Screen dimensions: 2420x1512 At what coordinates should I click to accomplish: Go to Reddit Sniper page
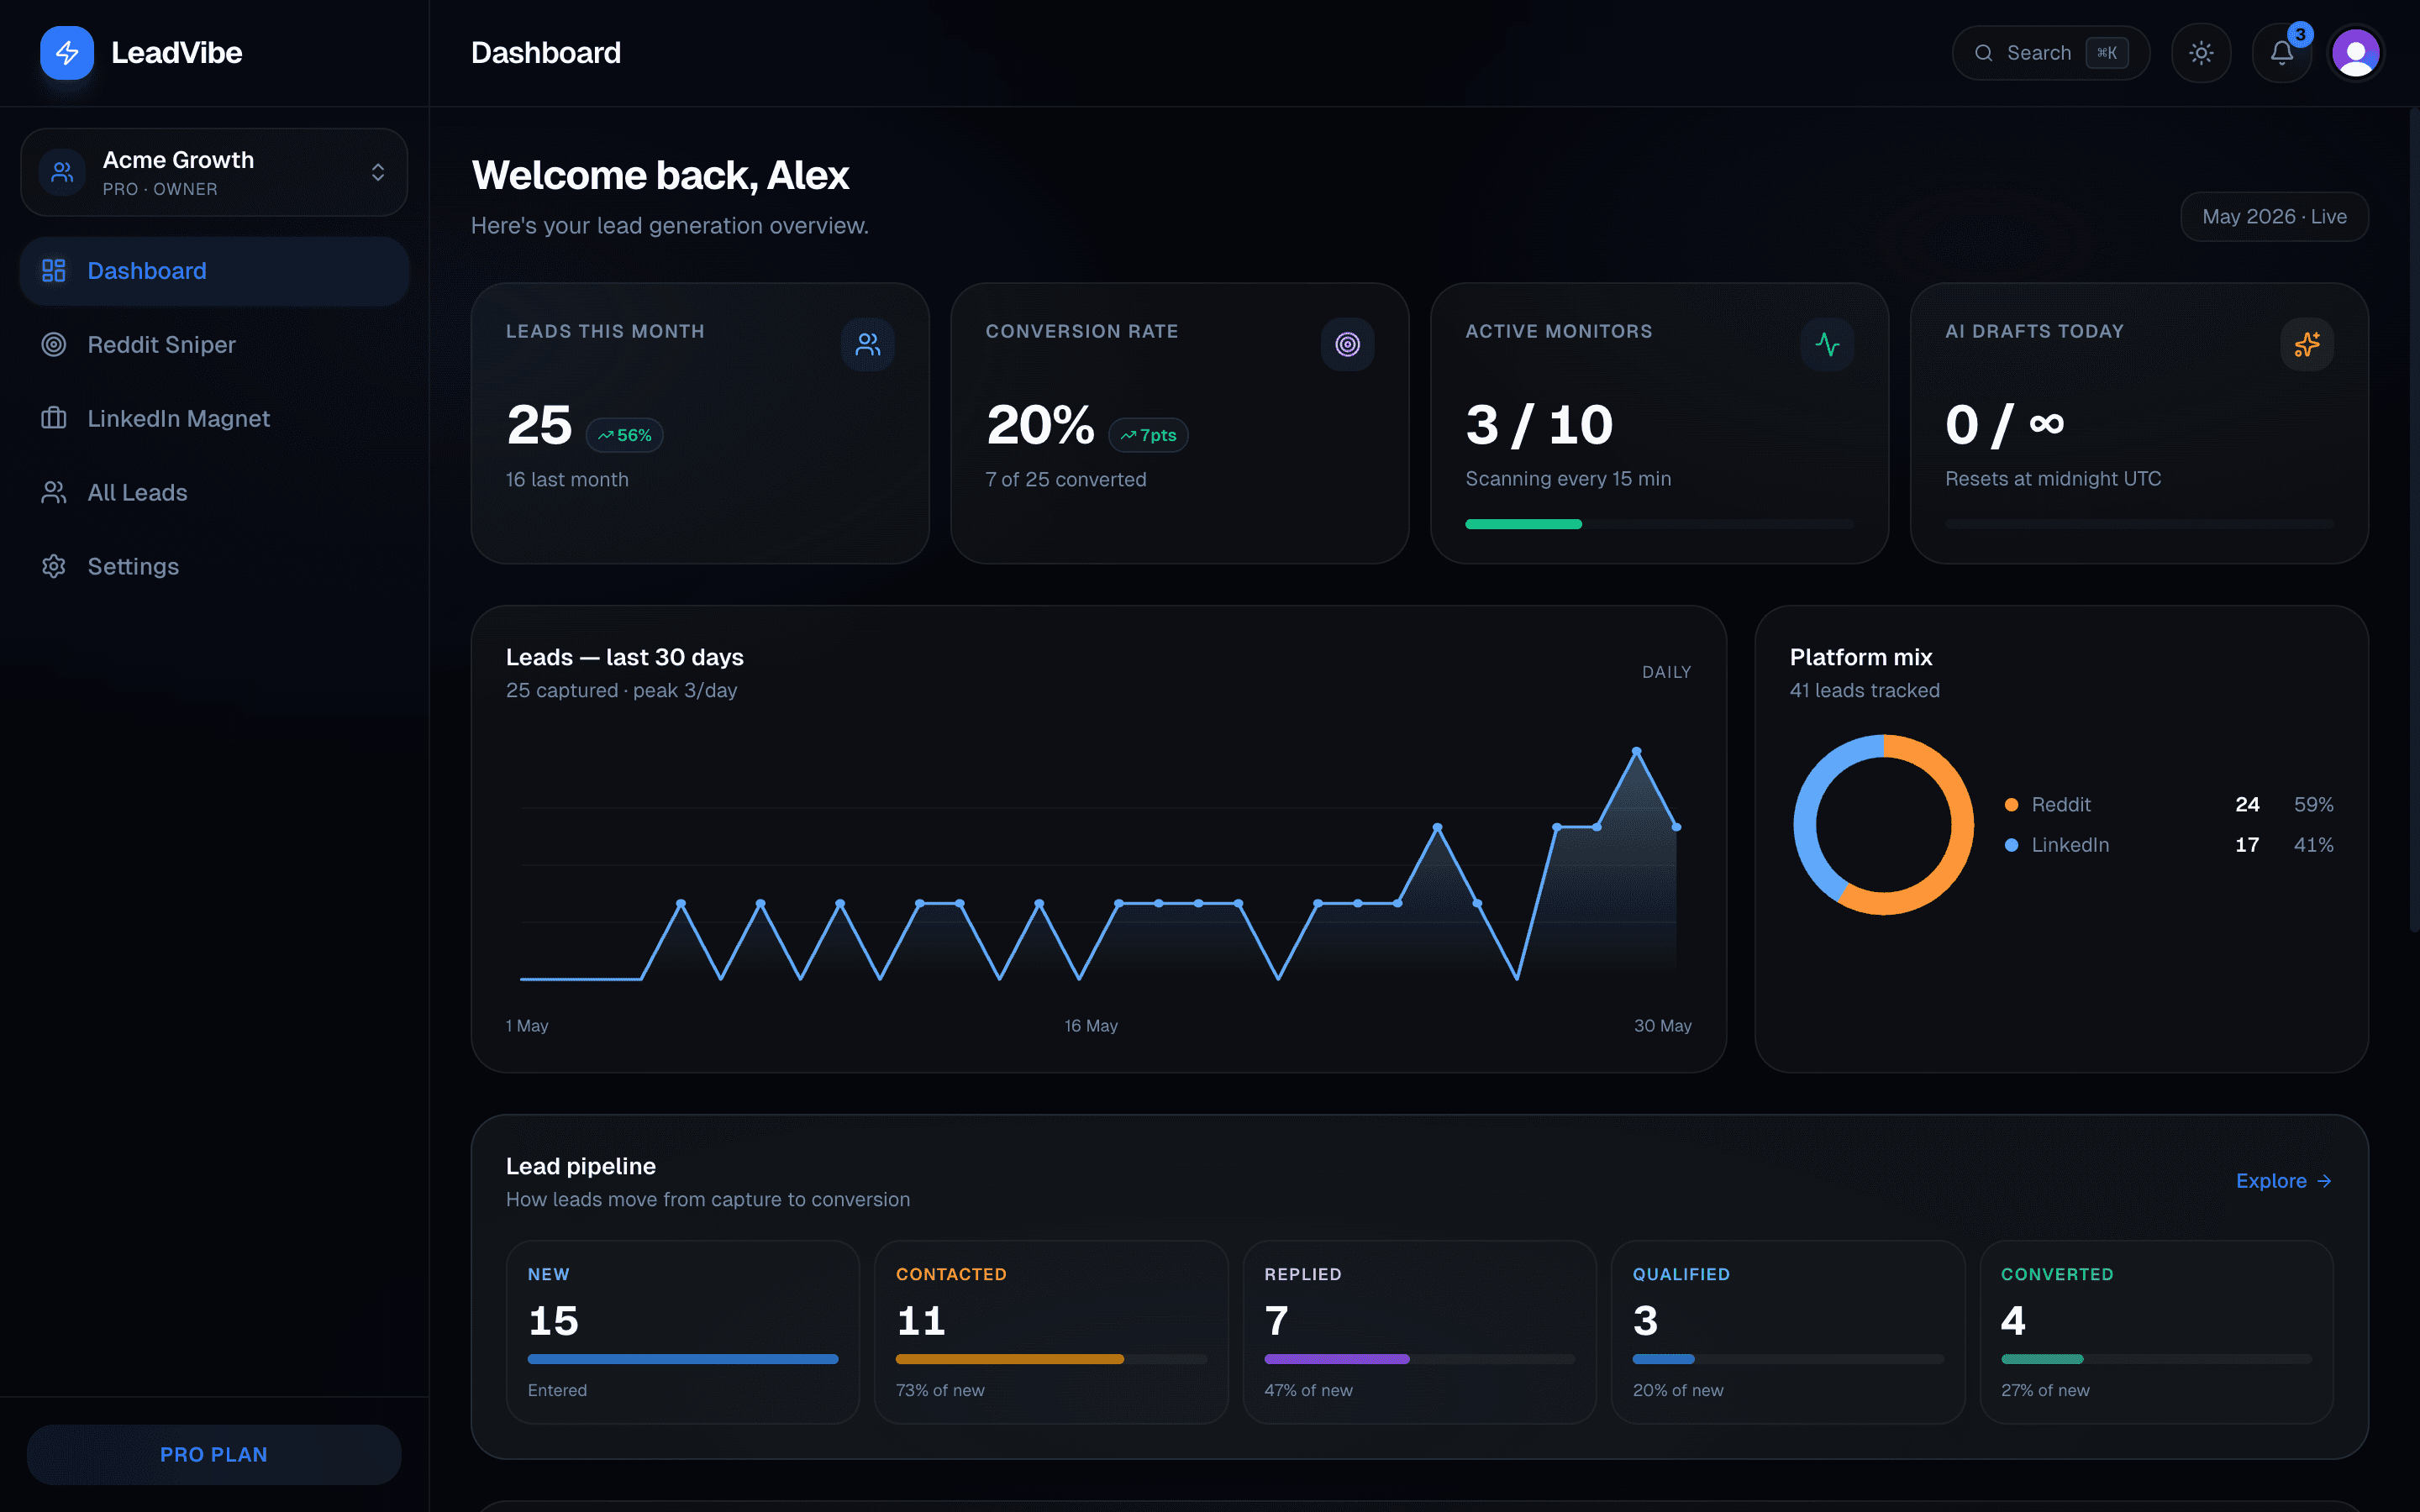tap(214, 345)
